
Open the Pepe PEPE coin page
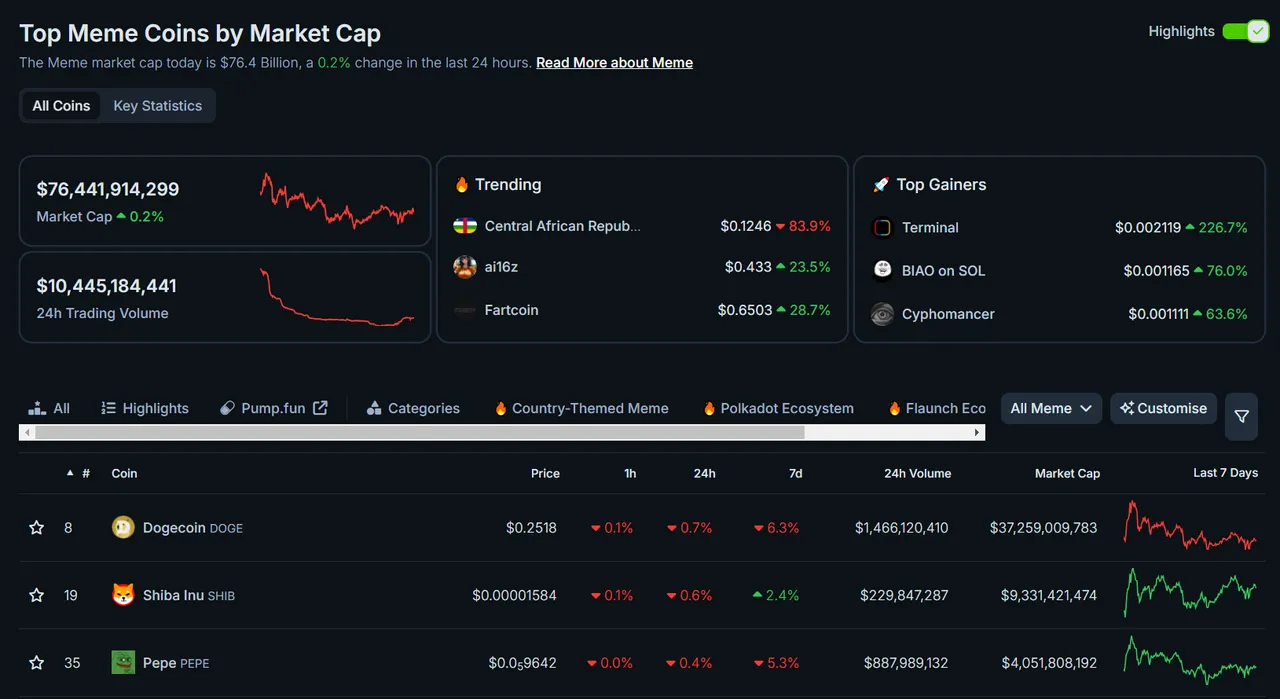(x=176, y=662)
